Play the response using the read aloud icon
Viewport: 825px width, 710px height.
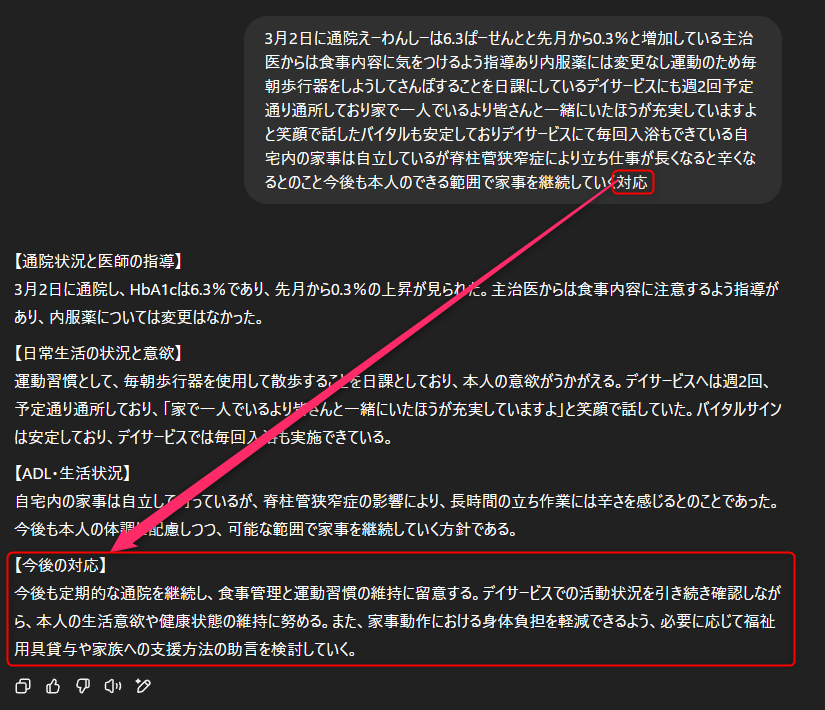click(x=113, y=686)
